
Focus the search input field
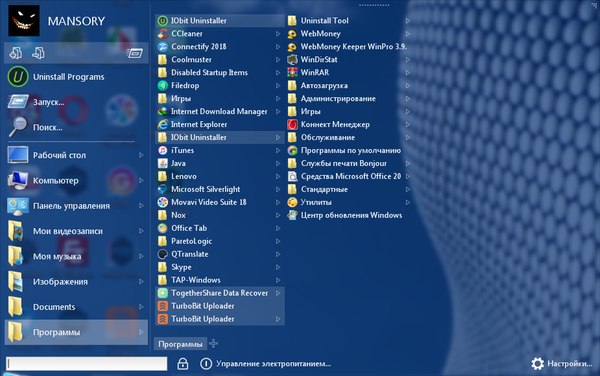point(86,363)
